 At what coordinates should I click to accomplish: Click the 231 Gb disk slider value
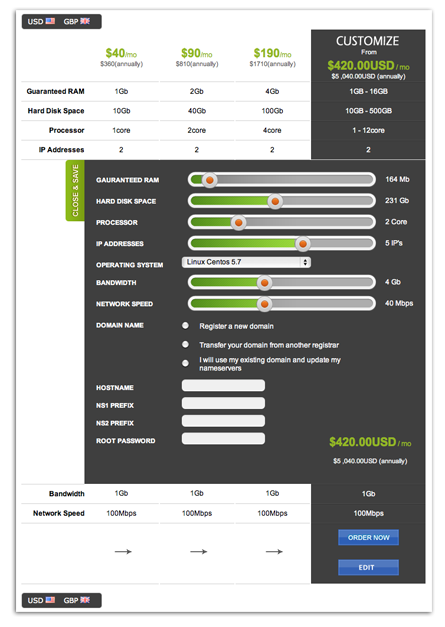pyautogui.click(x=397, y=200)
